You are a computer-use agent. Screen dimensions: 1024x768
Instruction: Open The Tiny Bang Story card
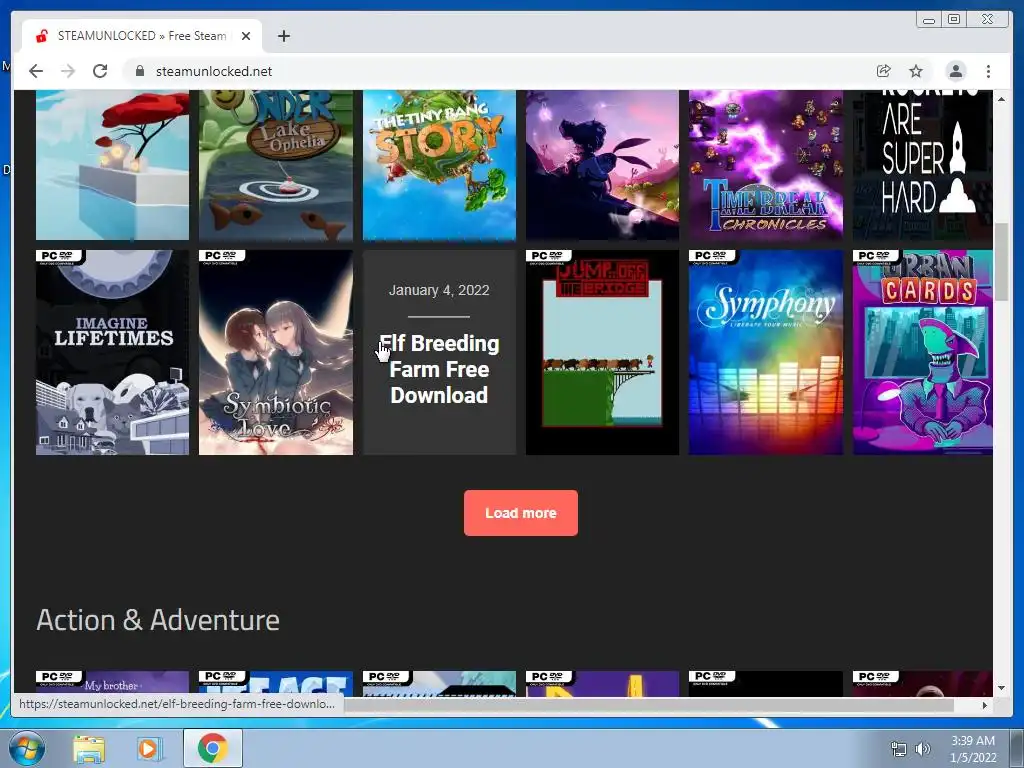(x=439, y=165)
